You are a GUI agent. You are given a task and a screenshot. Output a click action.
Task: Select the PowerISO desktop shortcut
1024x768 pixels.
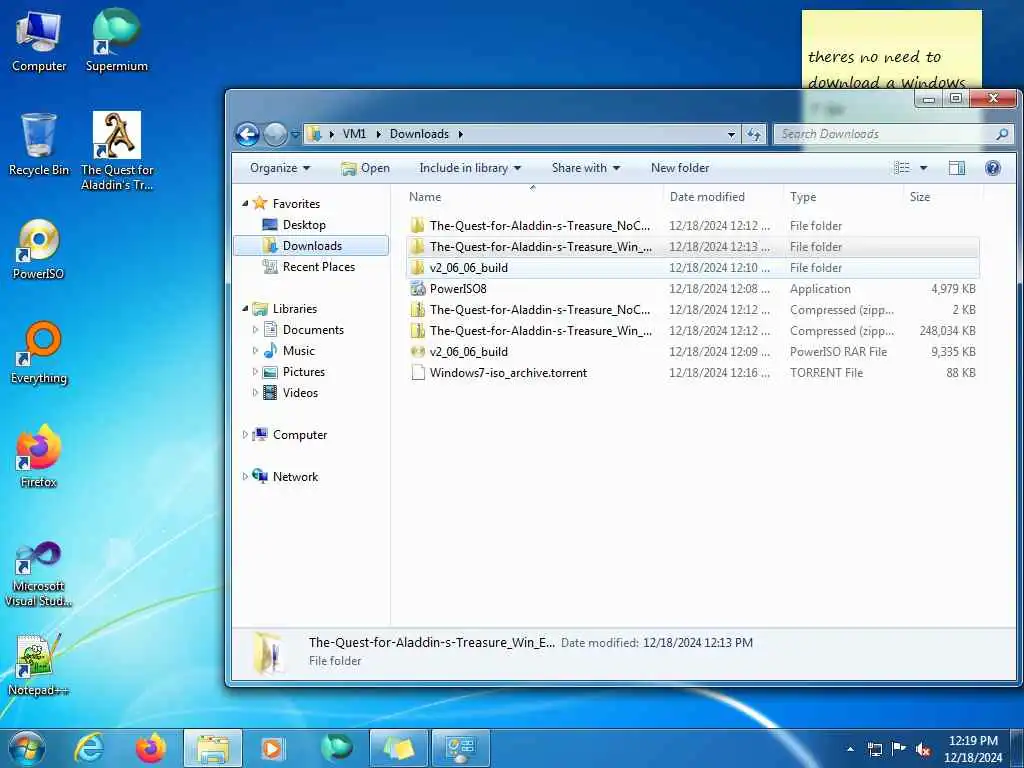click(x=39, y=249)
